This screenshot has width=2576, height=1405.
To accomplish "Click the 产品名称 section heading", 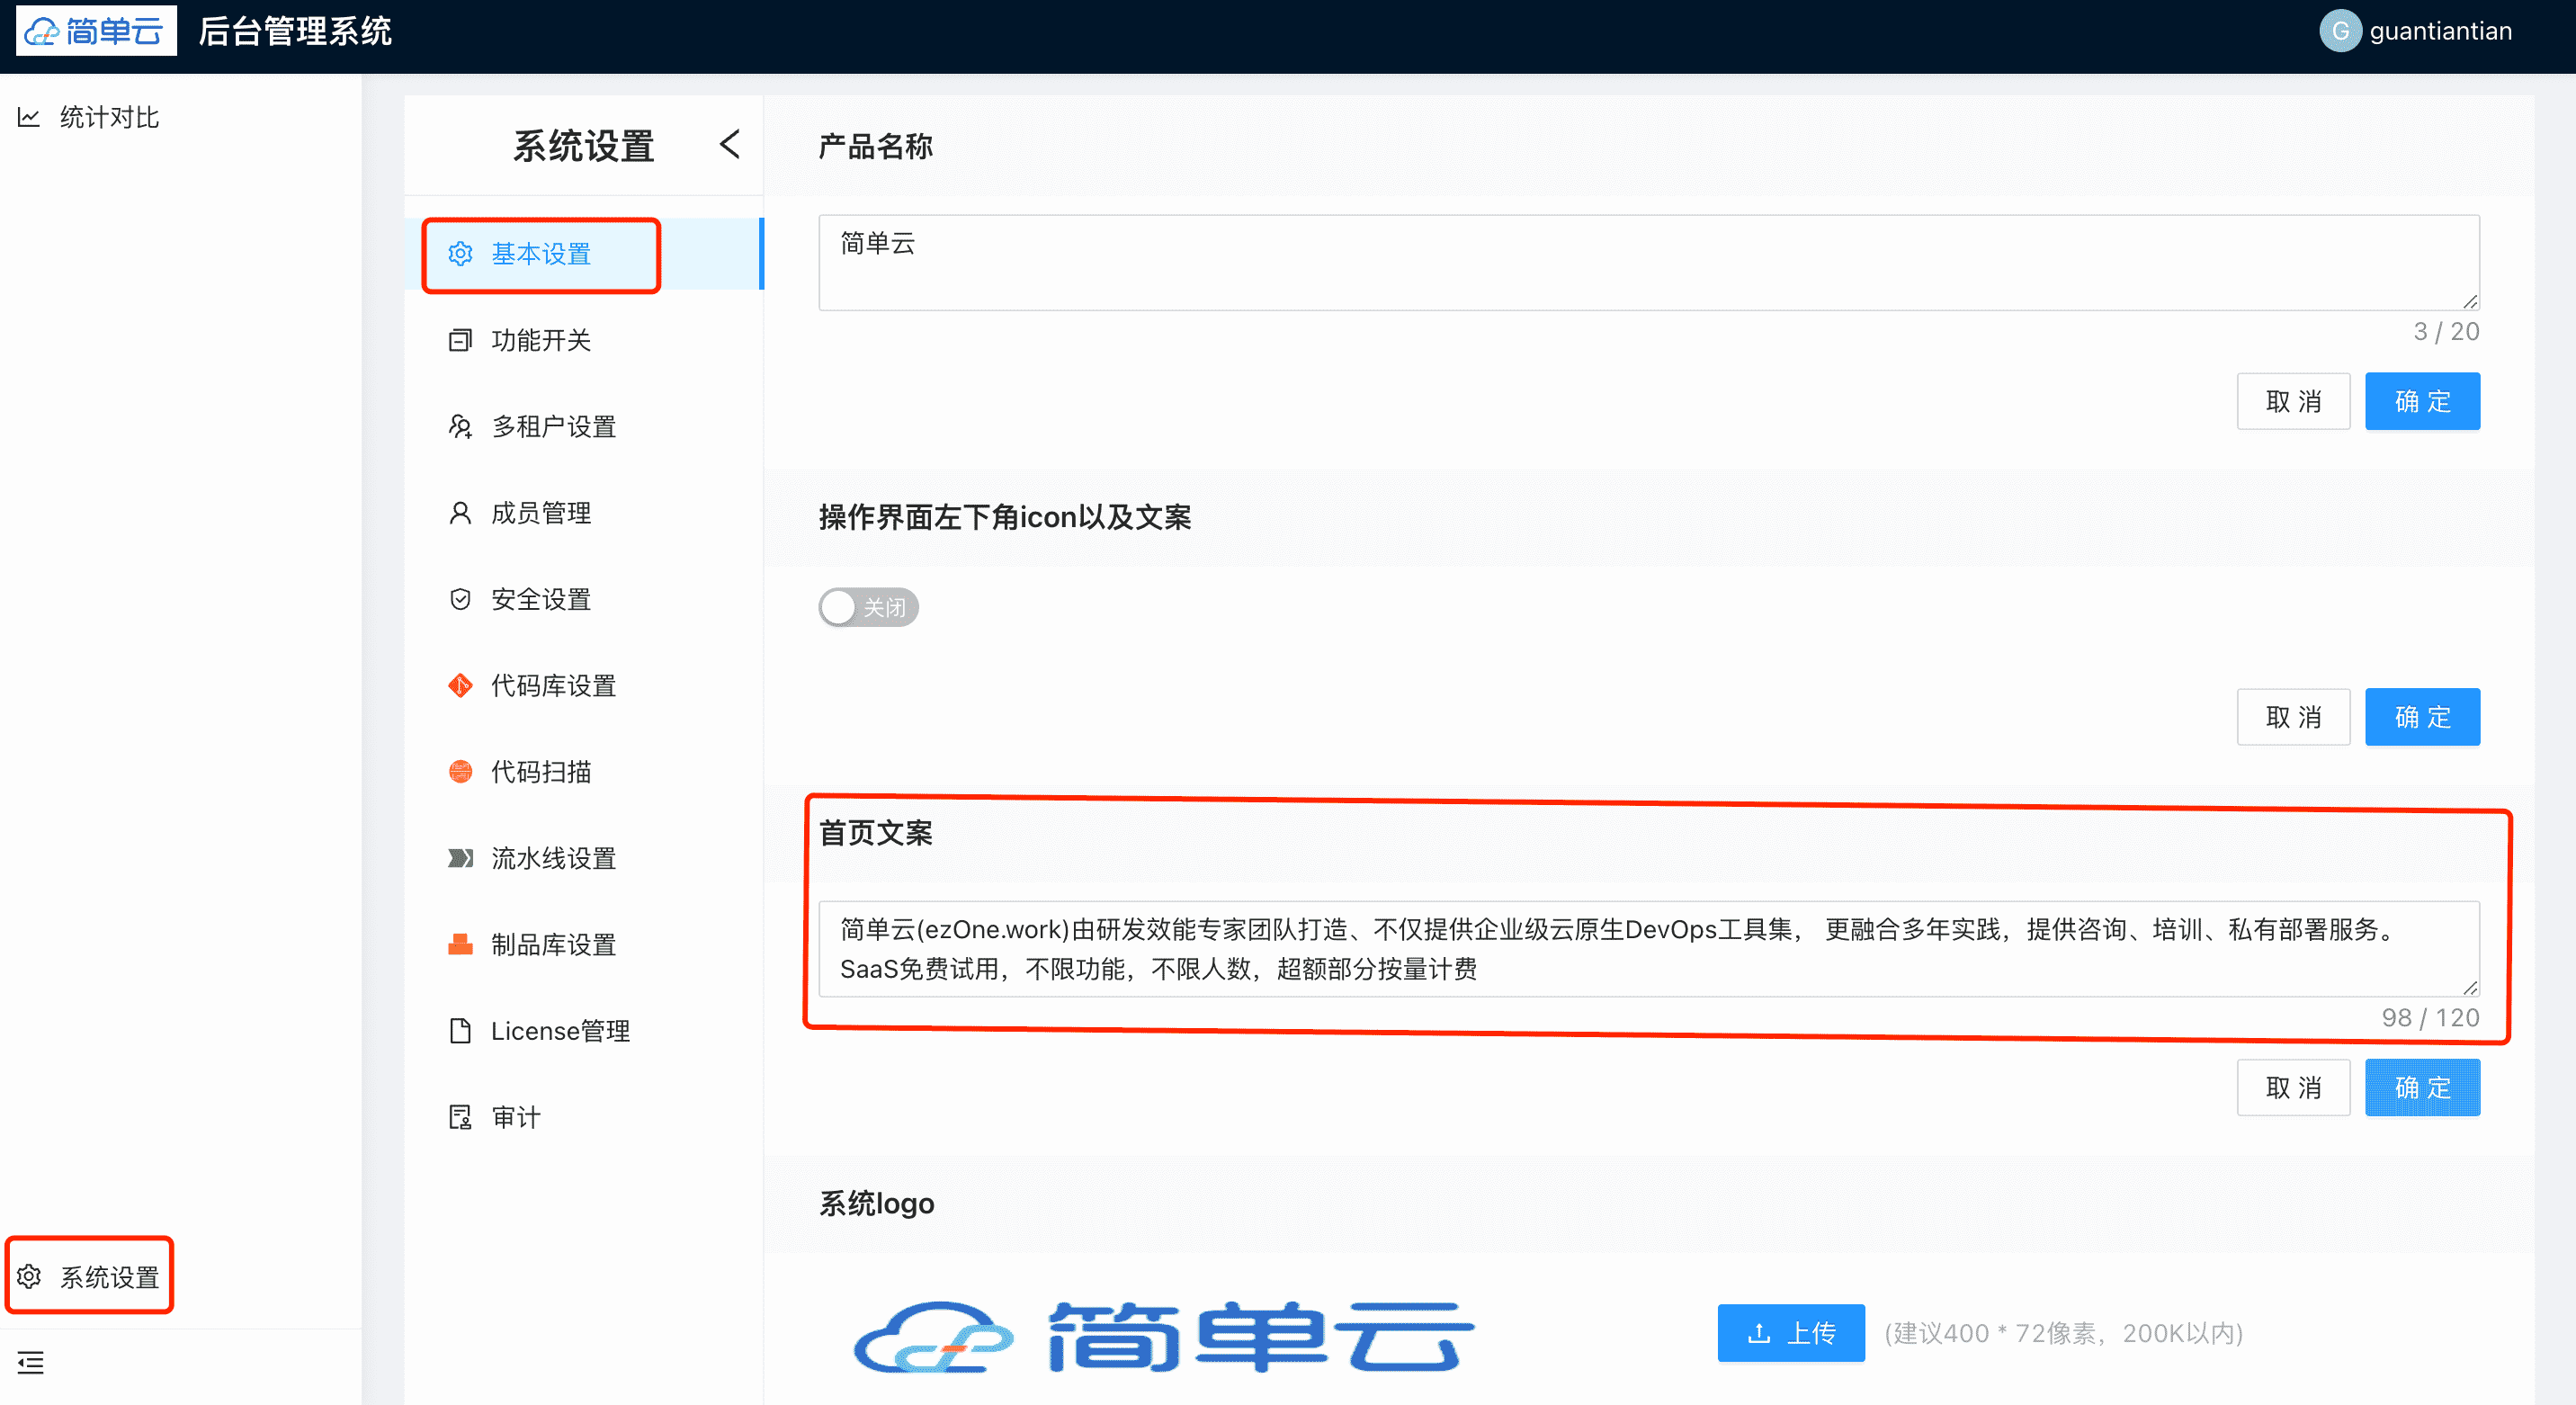I will tap(875, 146).
